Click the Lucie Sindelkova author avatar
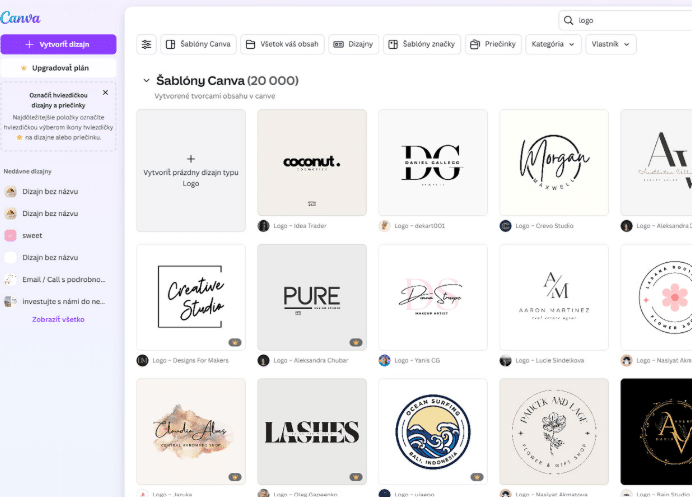692x497 pixels. tap(505, 360)
